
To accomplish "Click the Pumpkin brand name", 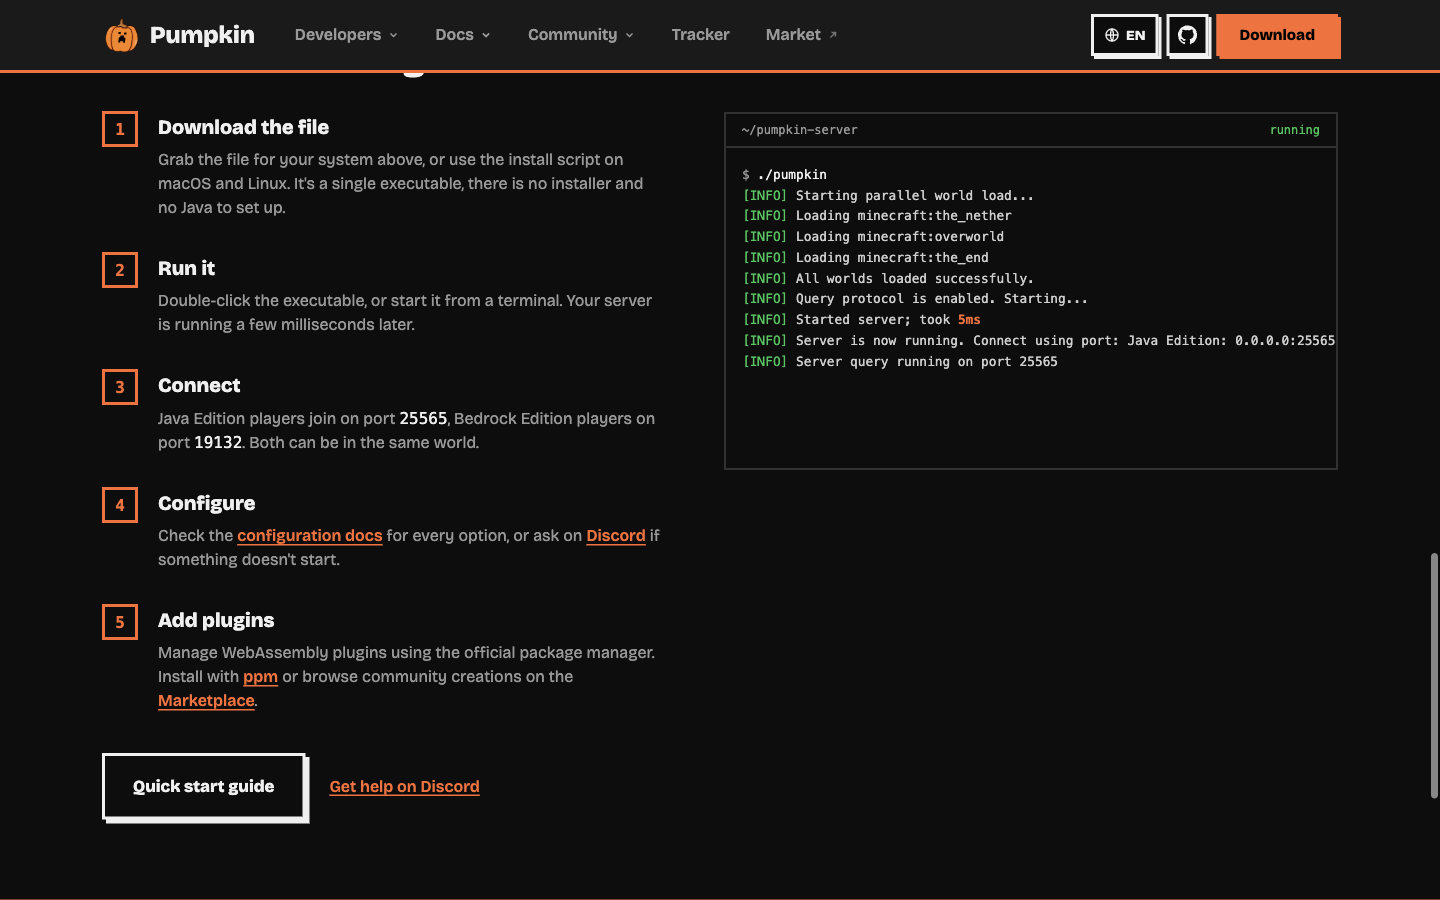I will click(202, 35).
